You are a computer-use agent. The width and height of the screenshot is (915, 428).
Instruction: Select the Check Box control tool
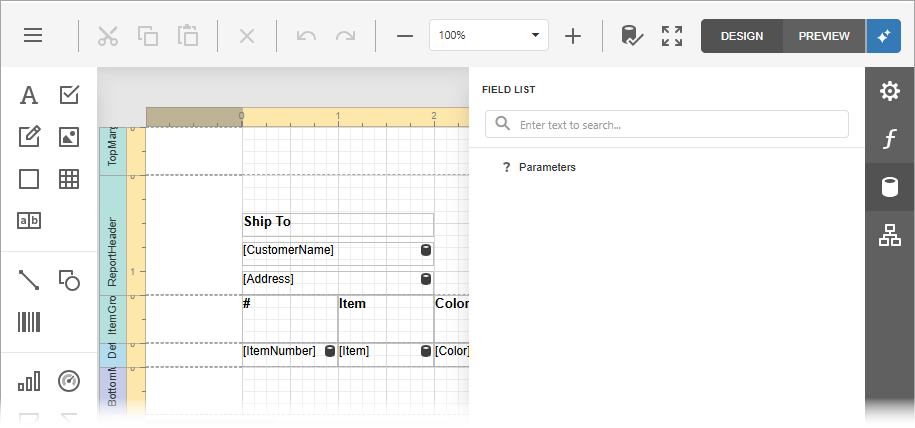[x=69, y=95]
